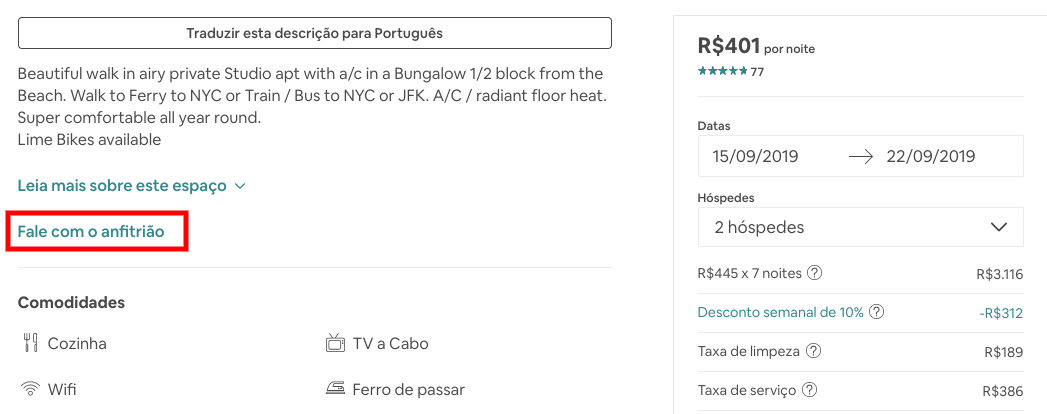Click the R$401 por noite price

pos(756,46)
